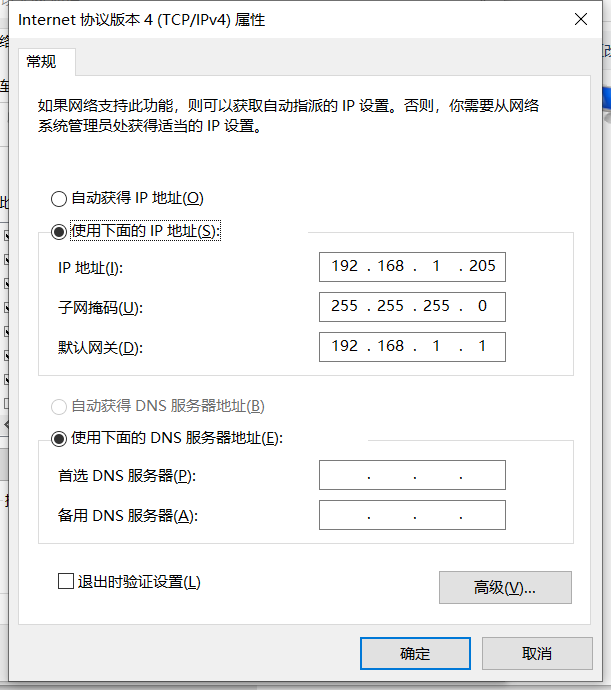Screen dimensions: 611x690
Task: Click the subnet mask last octet 0
Action: pos(482,306)
